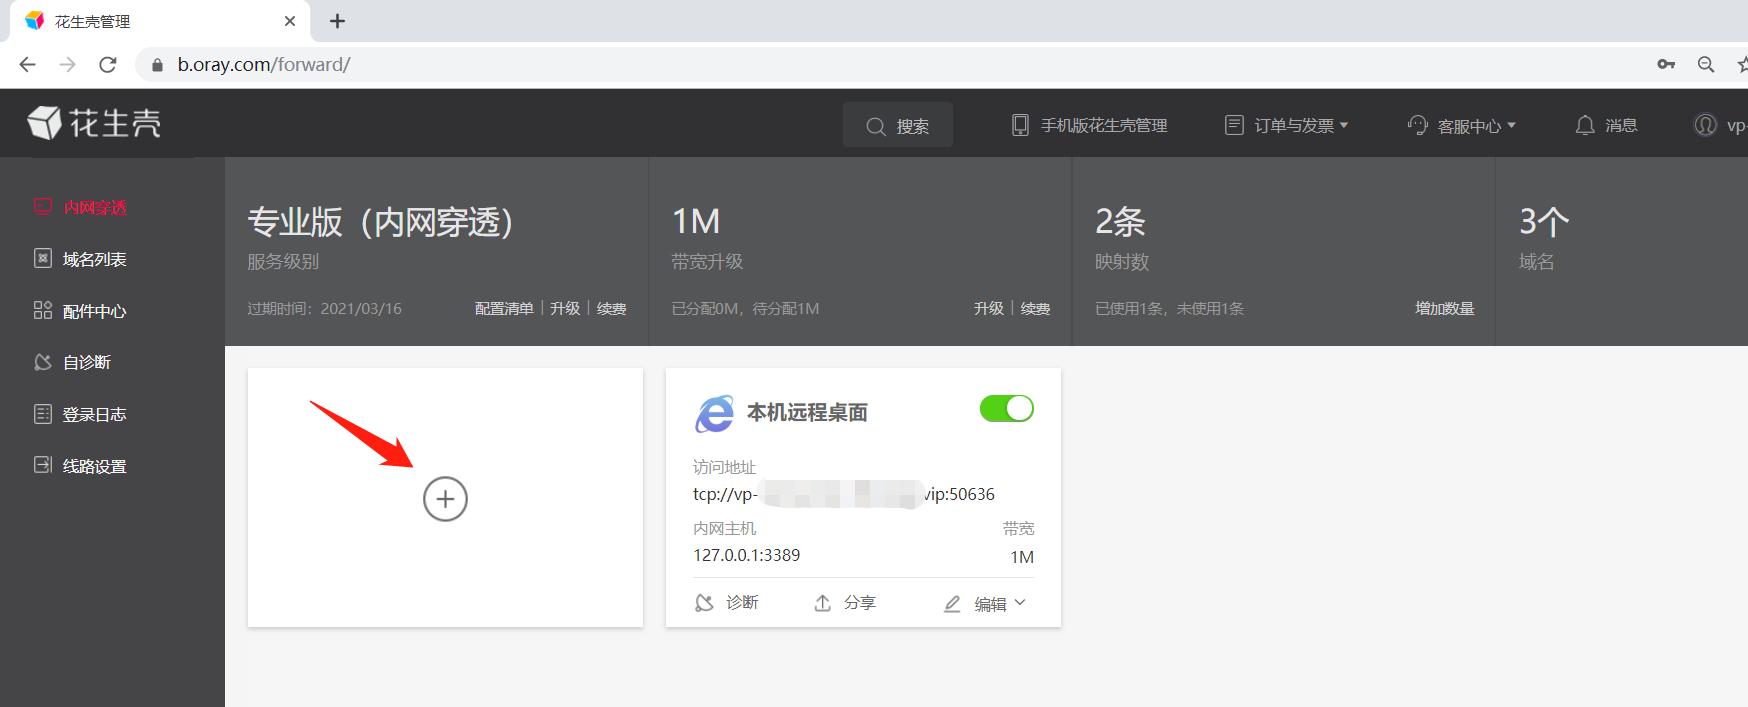
Task: Click the 自诊断 sidebar icon
Action: (x=42, y=362)
